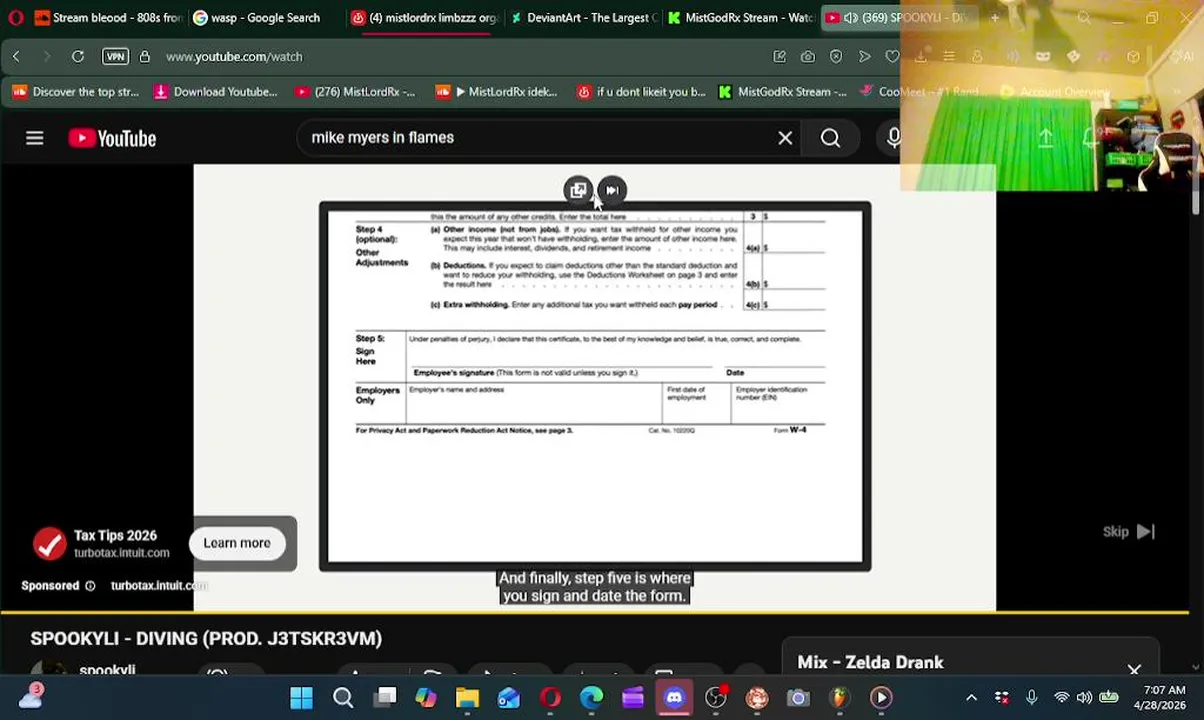Image resolution: width=1204 pixels, height=720 pixels.
Task: Select the '(369) SPOOKYLI' YouTube tab
Action: 898,18
